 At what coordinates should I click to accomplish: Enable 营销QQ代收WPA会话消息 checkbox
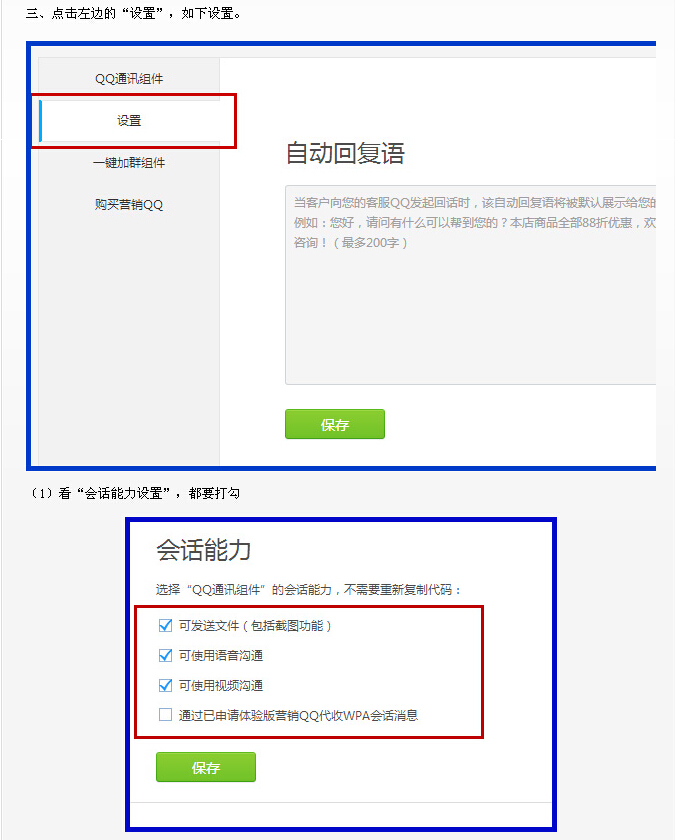pos(166,715)
